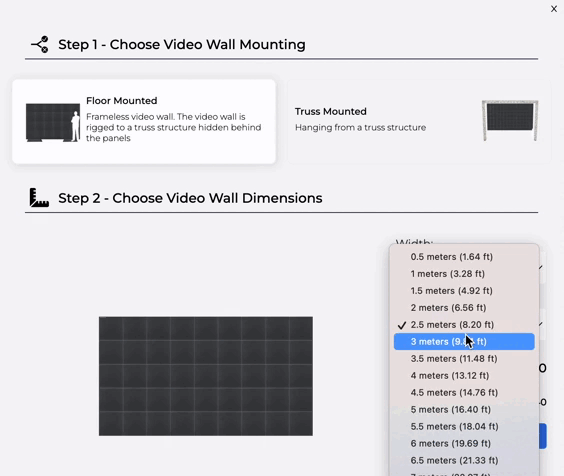Viewport: 564px width, 476px height.
Task: Select the Truss Mounted option card
Action: (x=419, y=122)
